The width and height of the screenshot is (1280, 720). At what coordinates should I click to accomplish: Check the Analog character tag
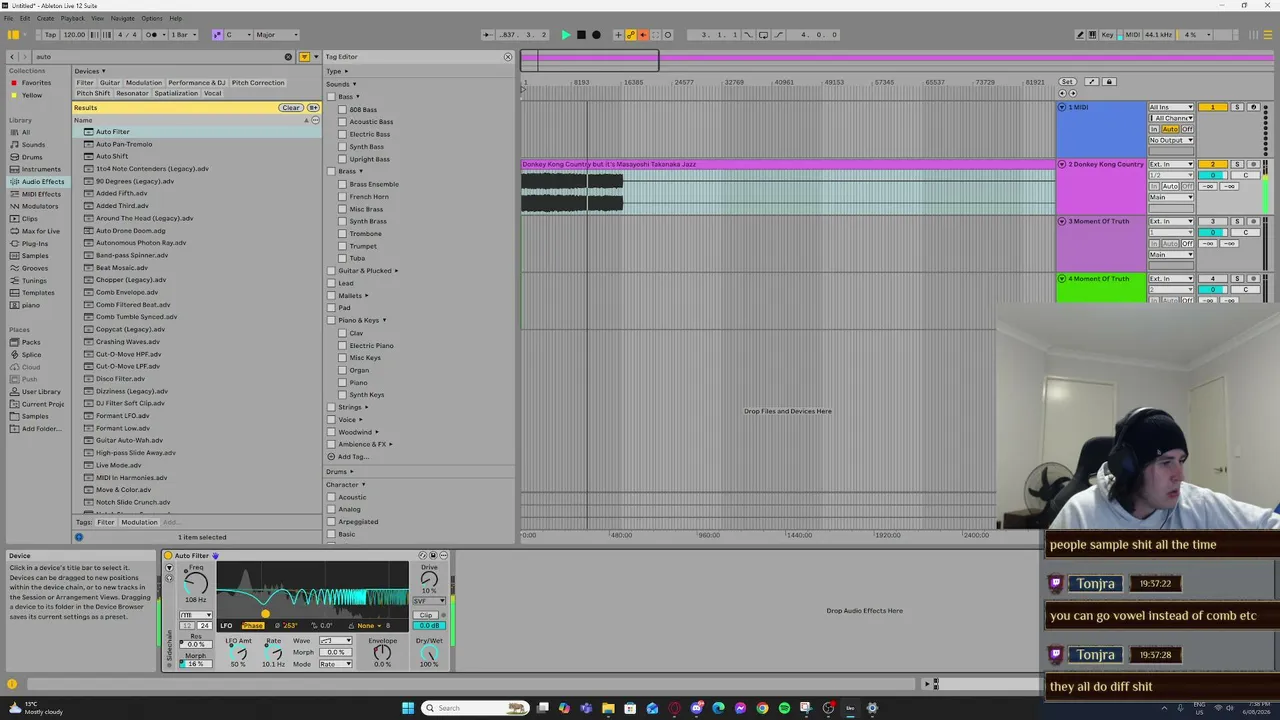(331, 509)
